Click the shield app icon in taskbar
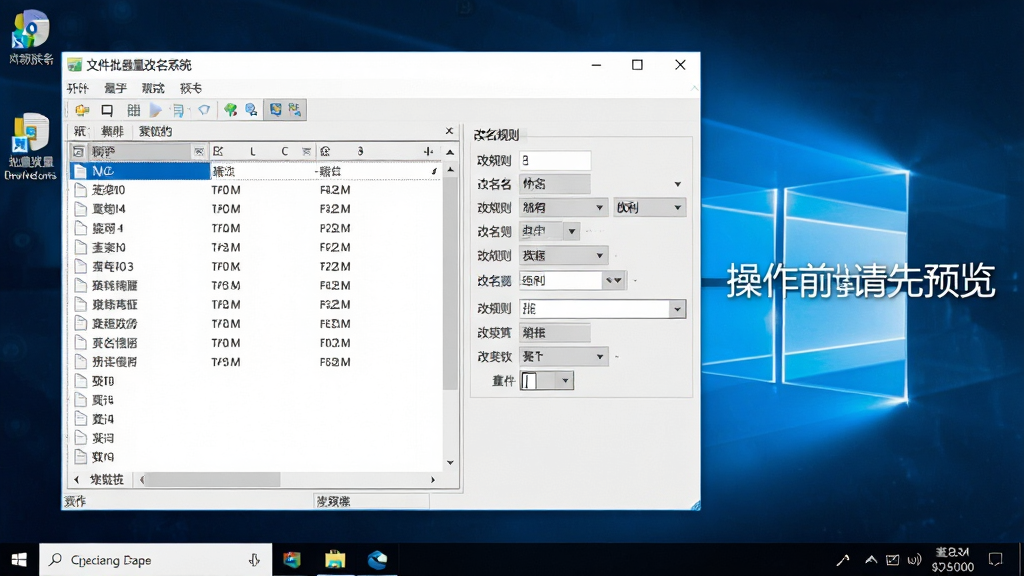1024x576 pixels. [x=292, y=560]
